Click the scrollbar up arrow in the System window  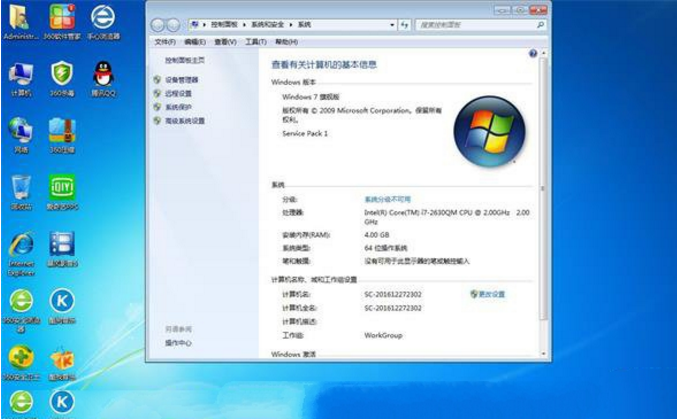click(x=544, y=53)
